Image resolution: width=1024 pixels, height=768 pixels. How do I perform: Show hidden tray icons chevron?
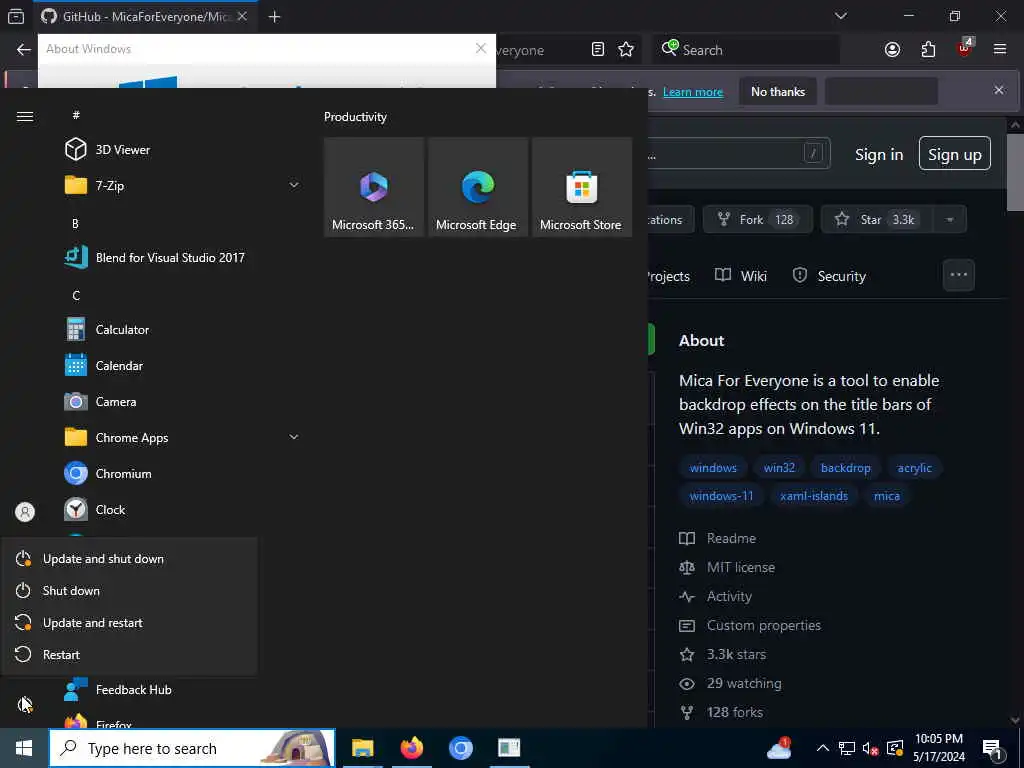pyautogui.click(x=823, y=748)
